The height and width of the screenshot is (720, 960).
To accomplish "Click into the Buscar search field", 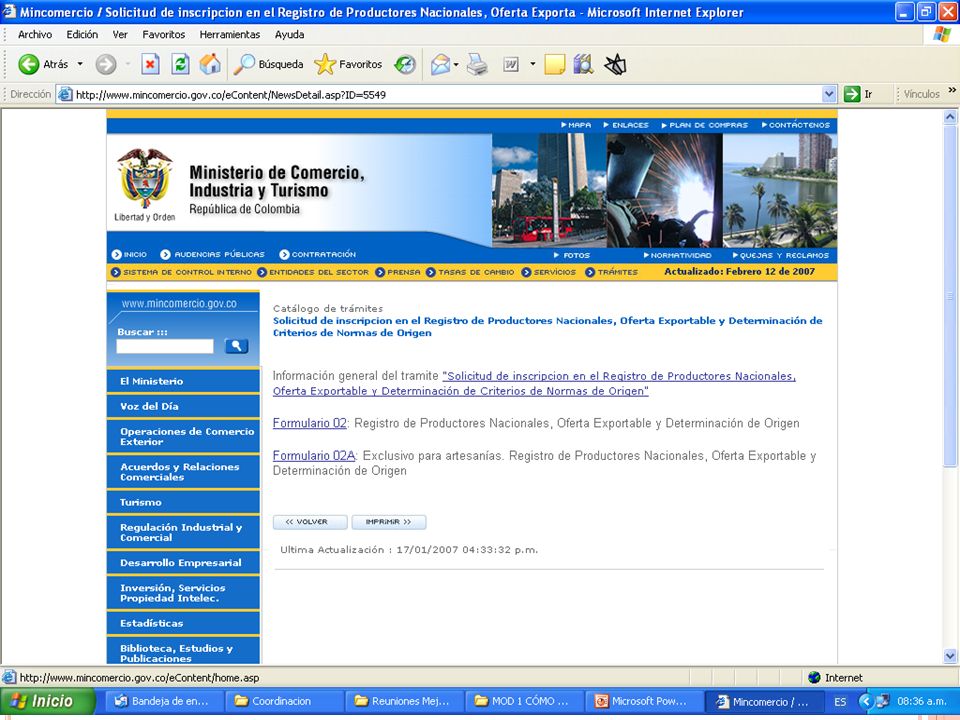I will pyautogui.click(x=165, y=346).
